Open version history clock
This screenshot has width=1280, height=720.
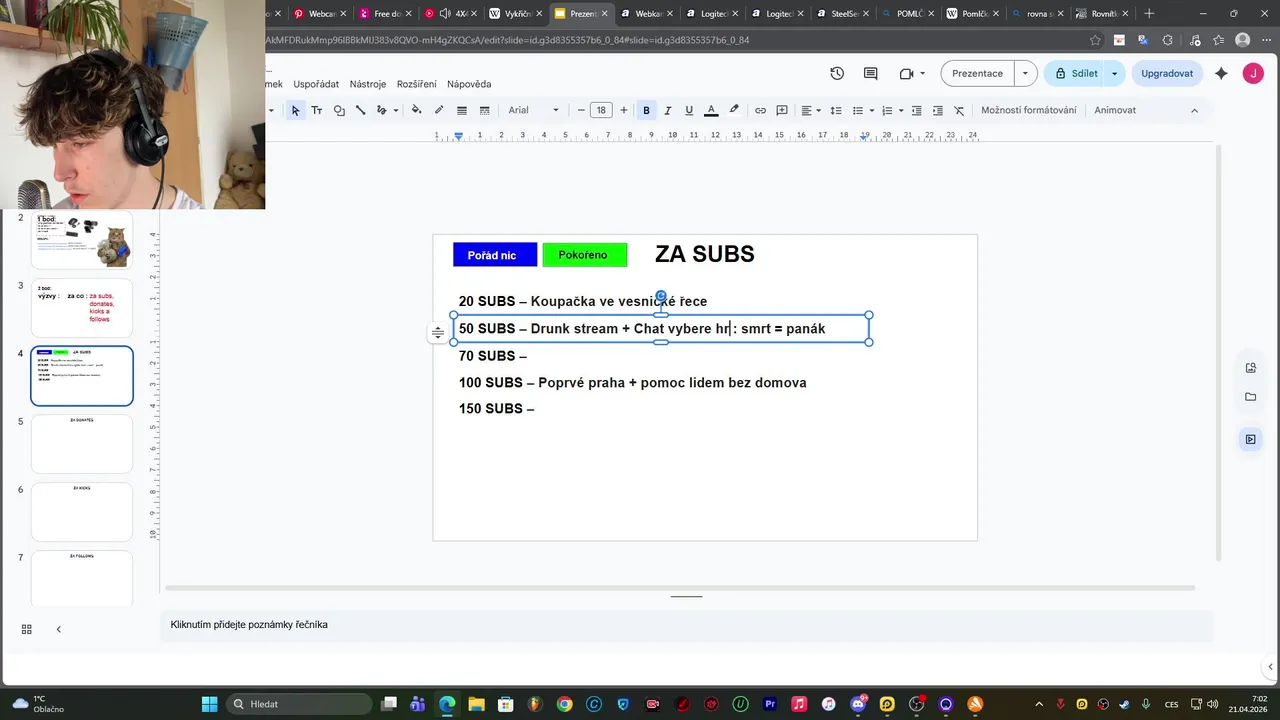(837, 73)
